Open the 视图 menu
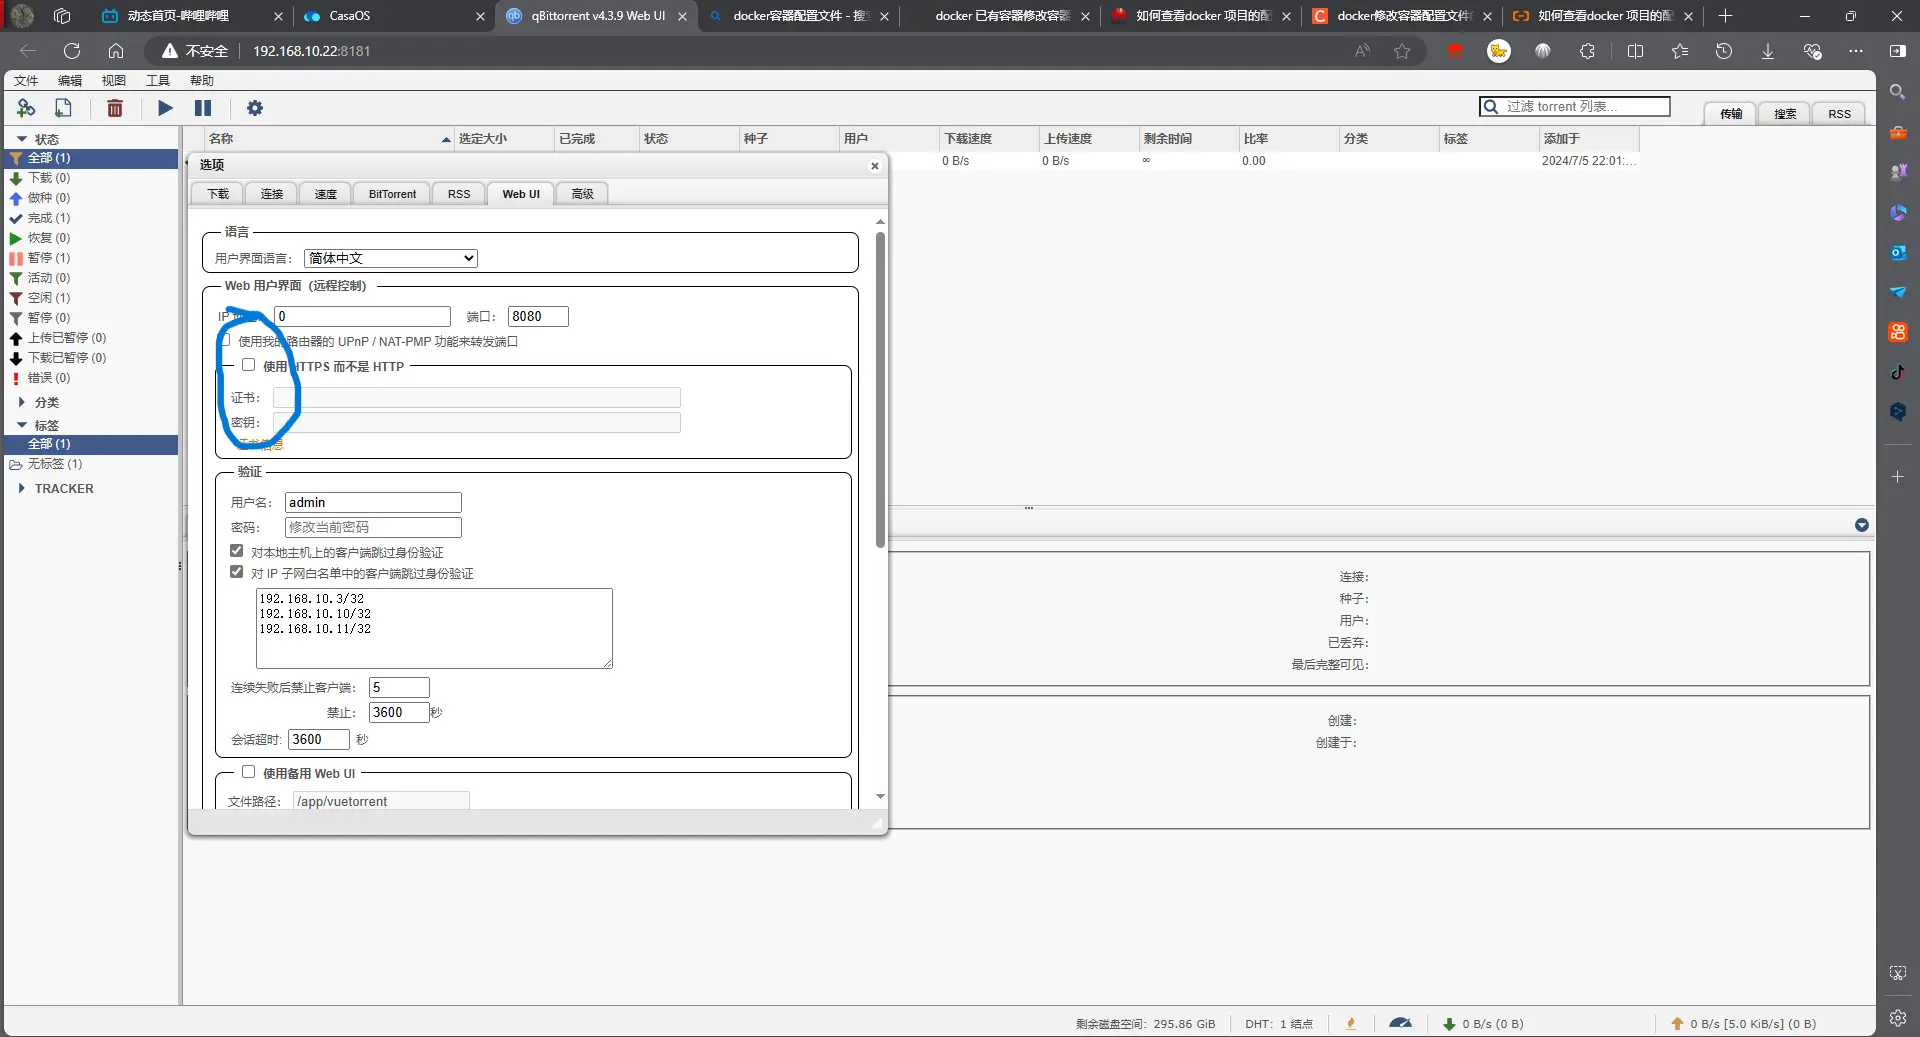Screen dimensions: 1920x1037 point(114,81)
